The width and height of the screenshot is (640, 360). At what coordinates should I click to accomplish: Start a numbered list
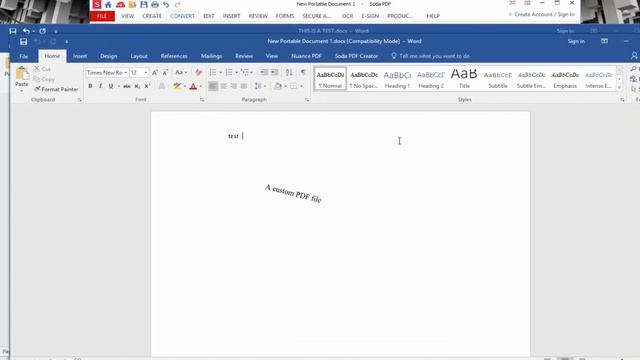tap(229, 72)
